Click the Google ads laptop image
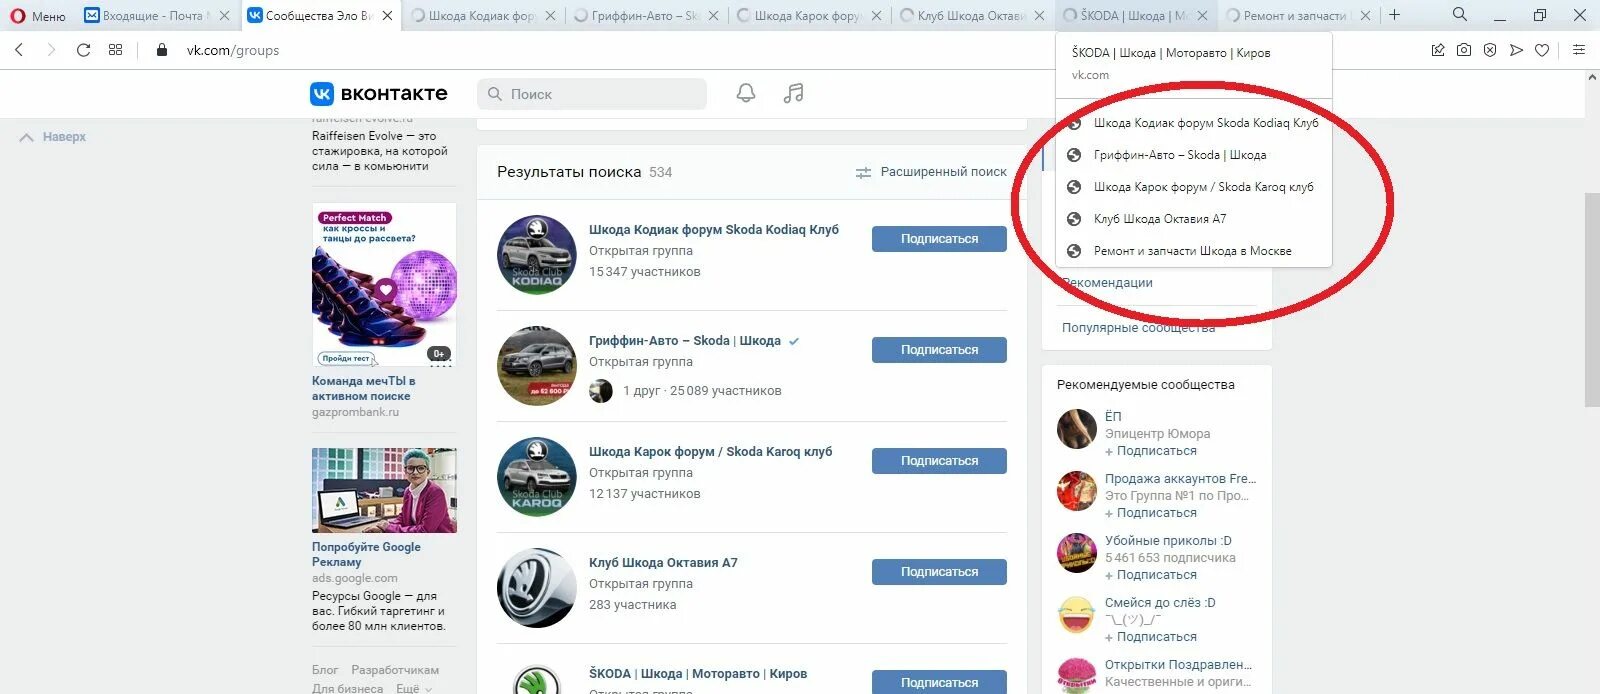This screenshot has height=694, width=1600. [384, 490]
